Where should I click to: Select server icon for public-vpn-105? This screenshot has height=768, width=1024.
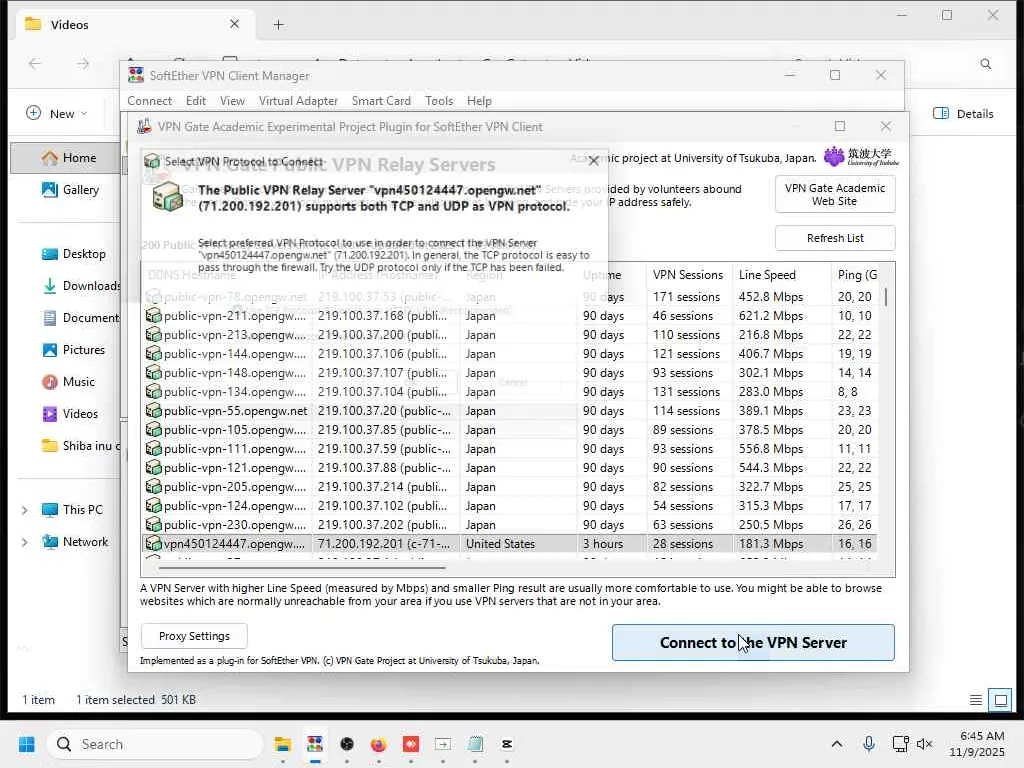[x=153, y=429]
